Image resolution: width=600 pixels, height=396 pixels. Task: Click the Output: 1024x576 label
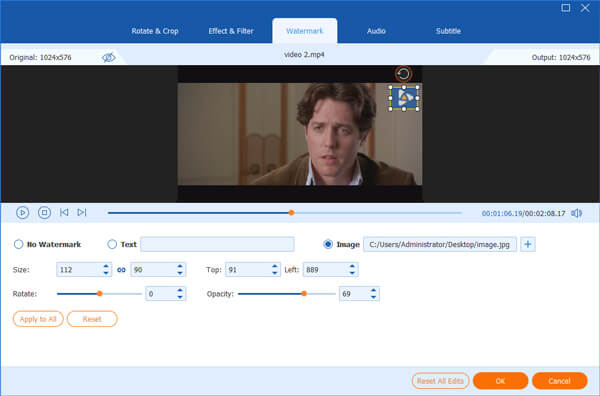point(561,57)
